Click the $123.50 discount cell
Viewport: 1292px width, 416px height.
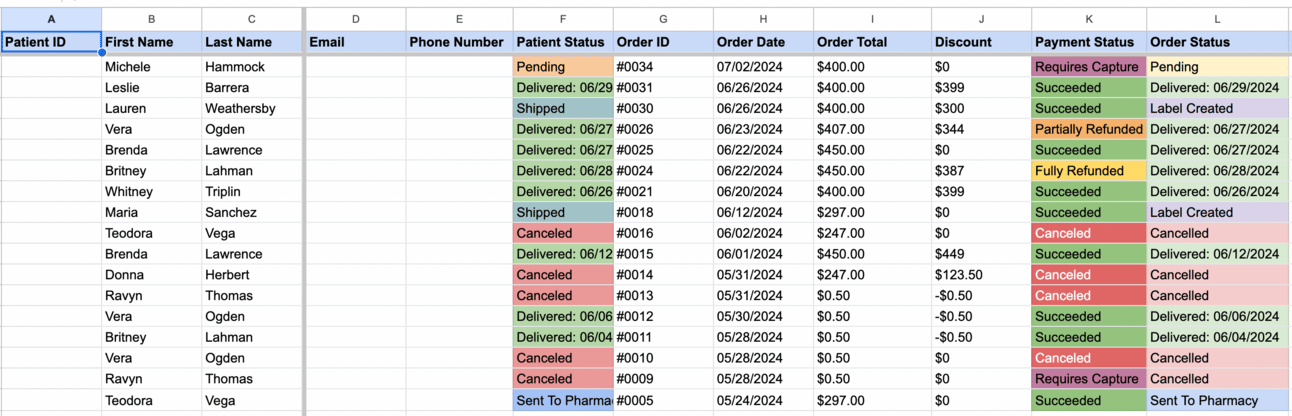point(980,275)
